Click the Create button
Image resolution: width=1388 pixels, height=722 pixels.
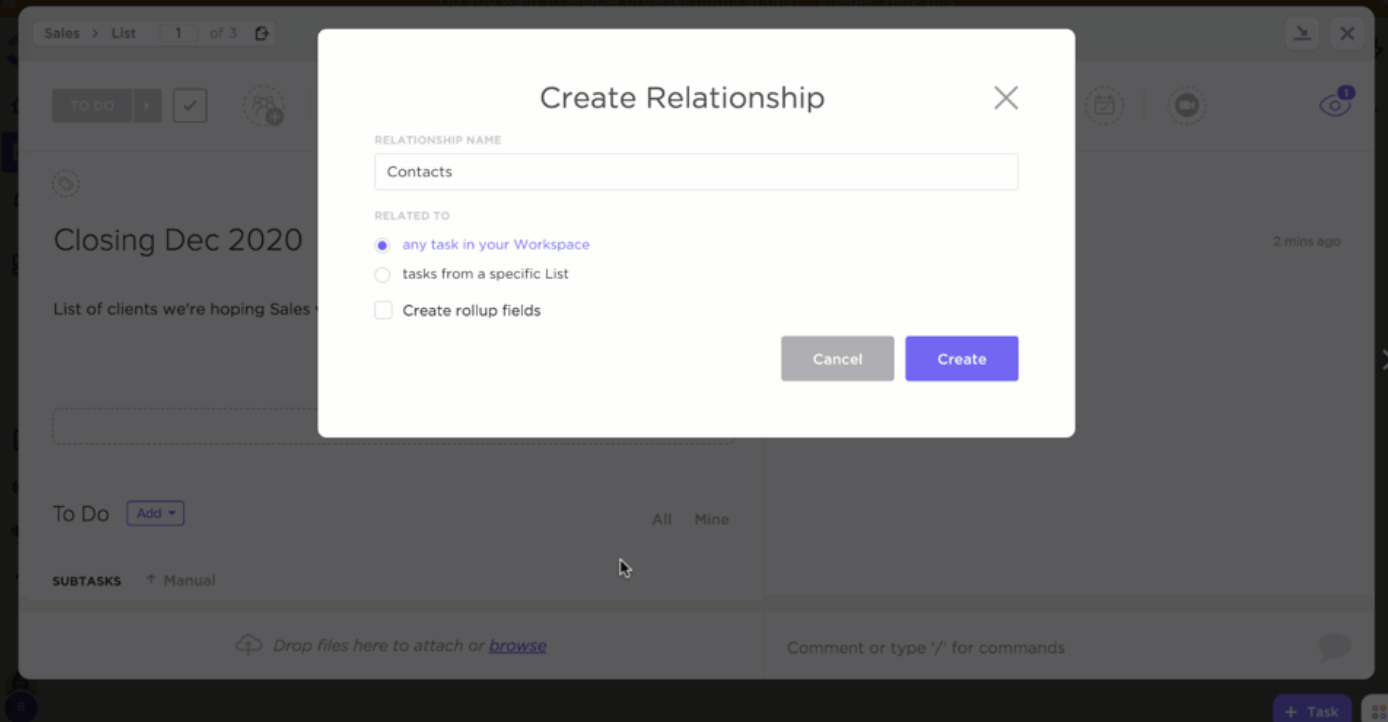coord(961,359)
